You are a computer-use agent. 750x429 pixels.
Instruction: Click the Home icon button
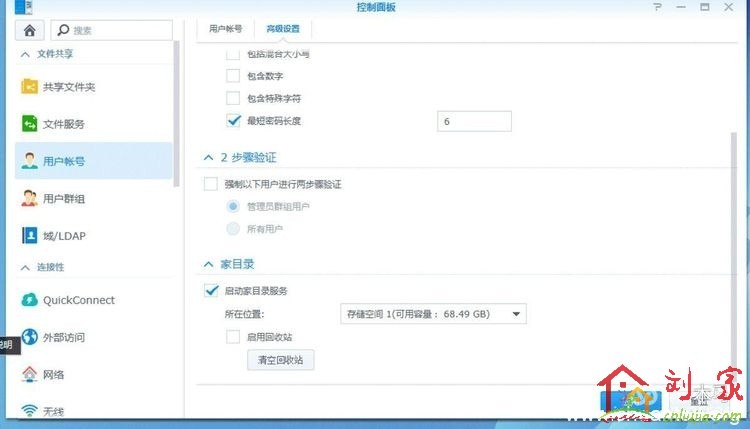pyautogui.click(x=30, y=31)
